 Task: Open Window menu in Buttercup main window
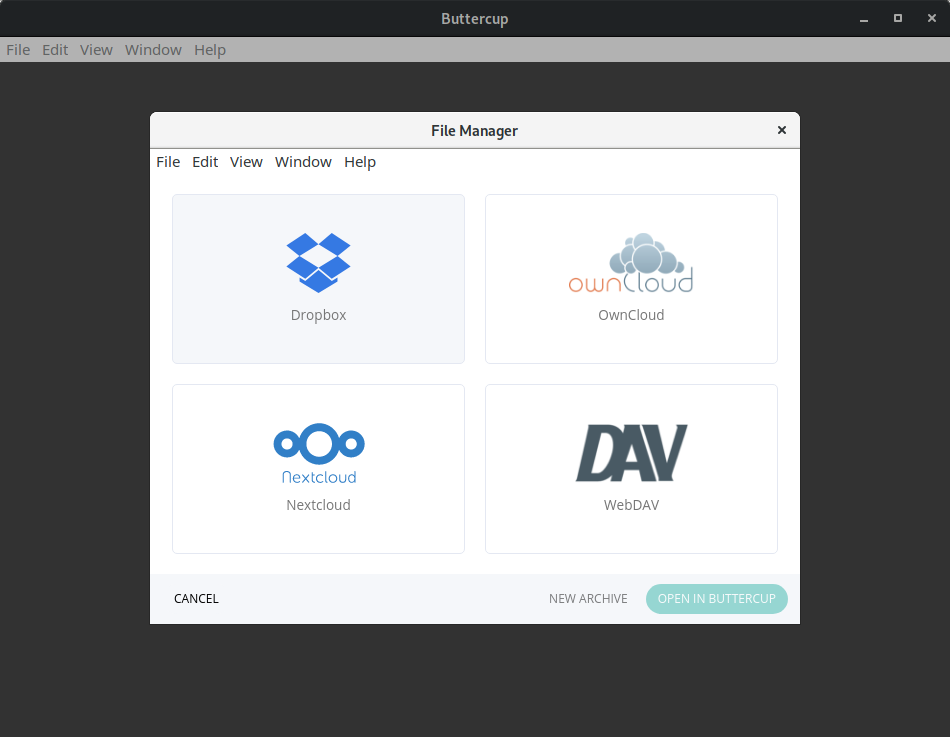[x=153, y=50]
